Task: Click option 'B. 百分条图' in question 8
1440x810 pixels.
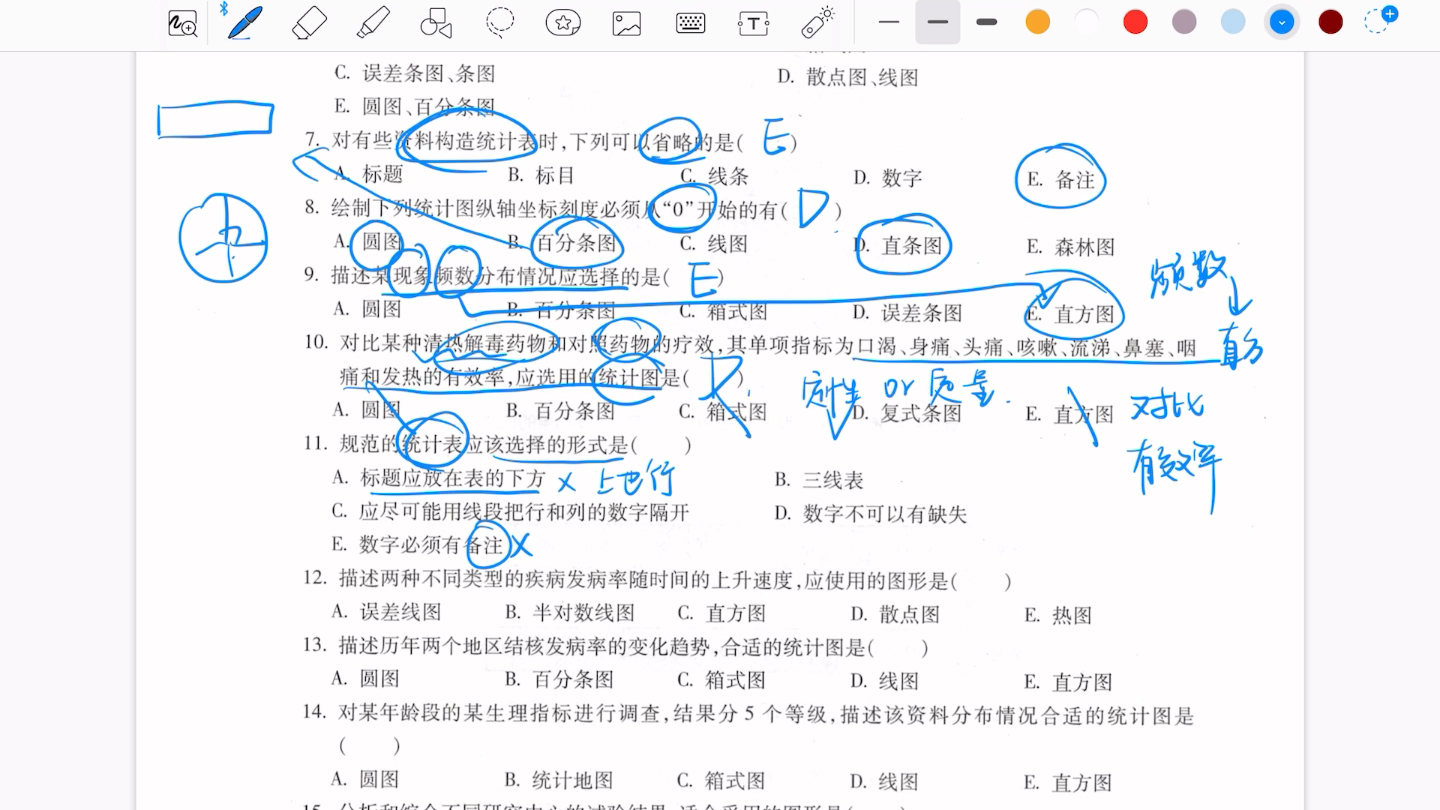Action: coord(562,243)
